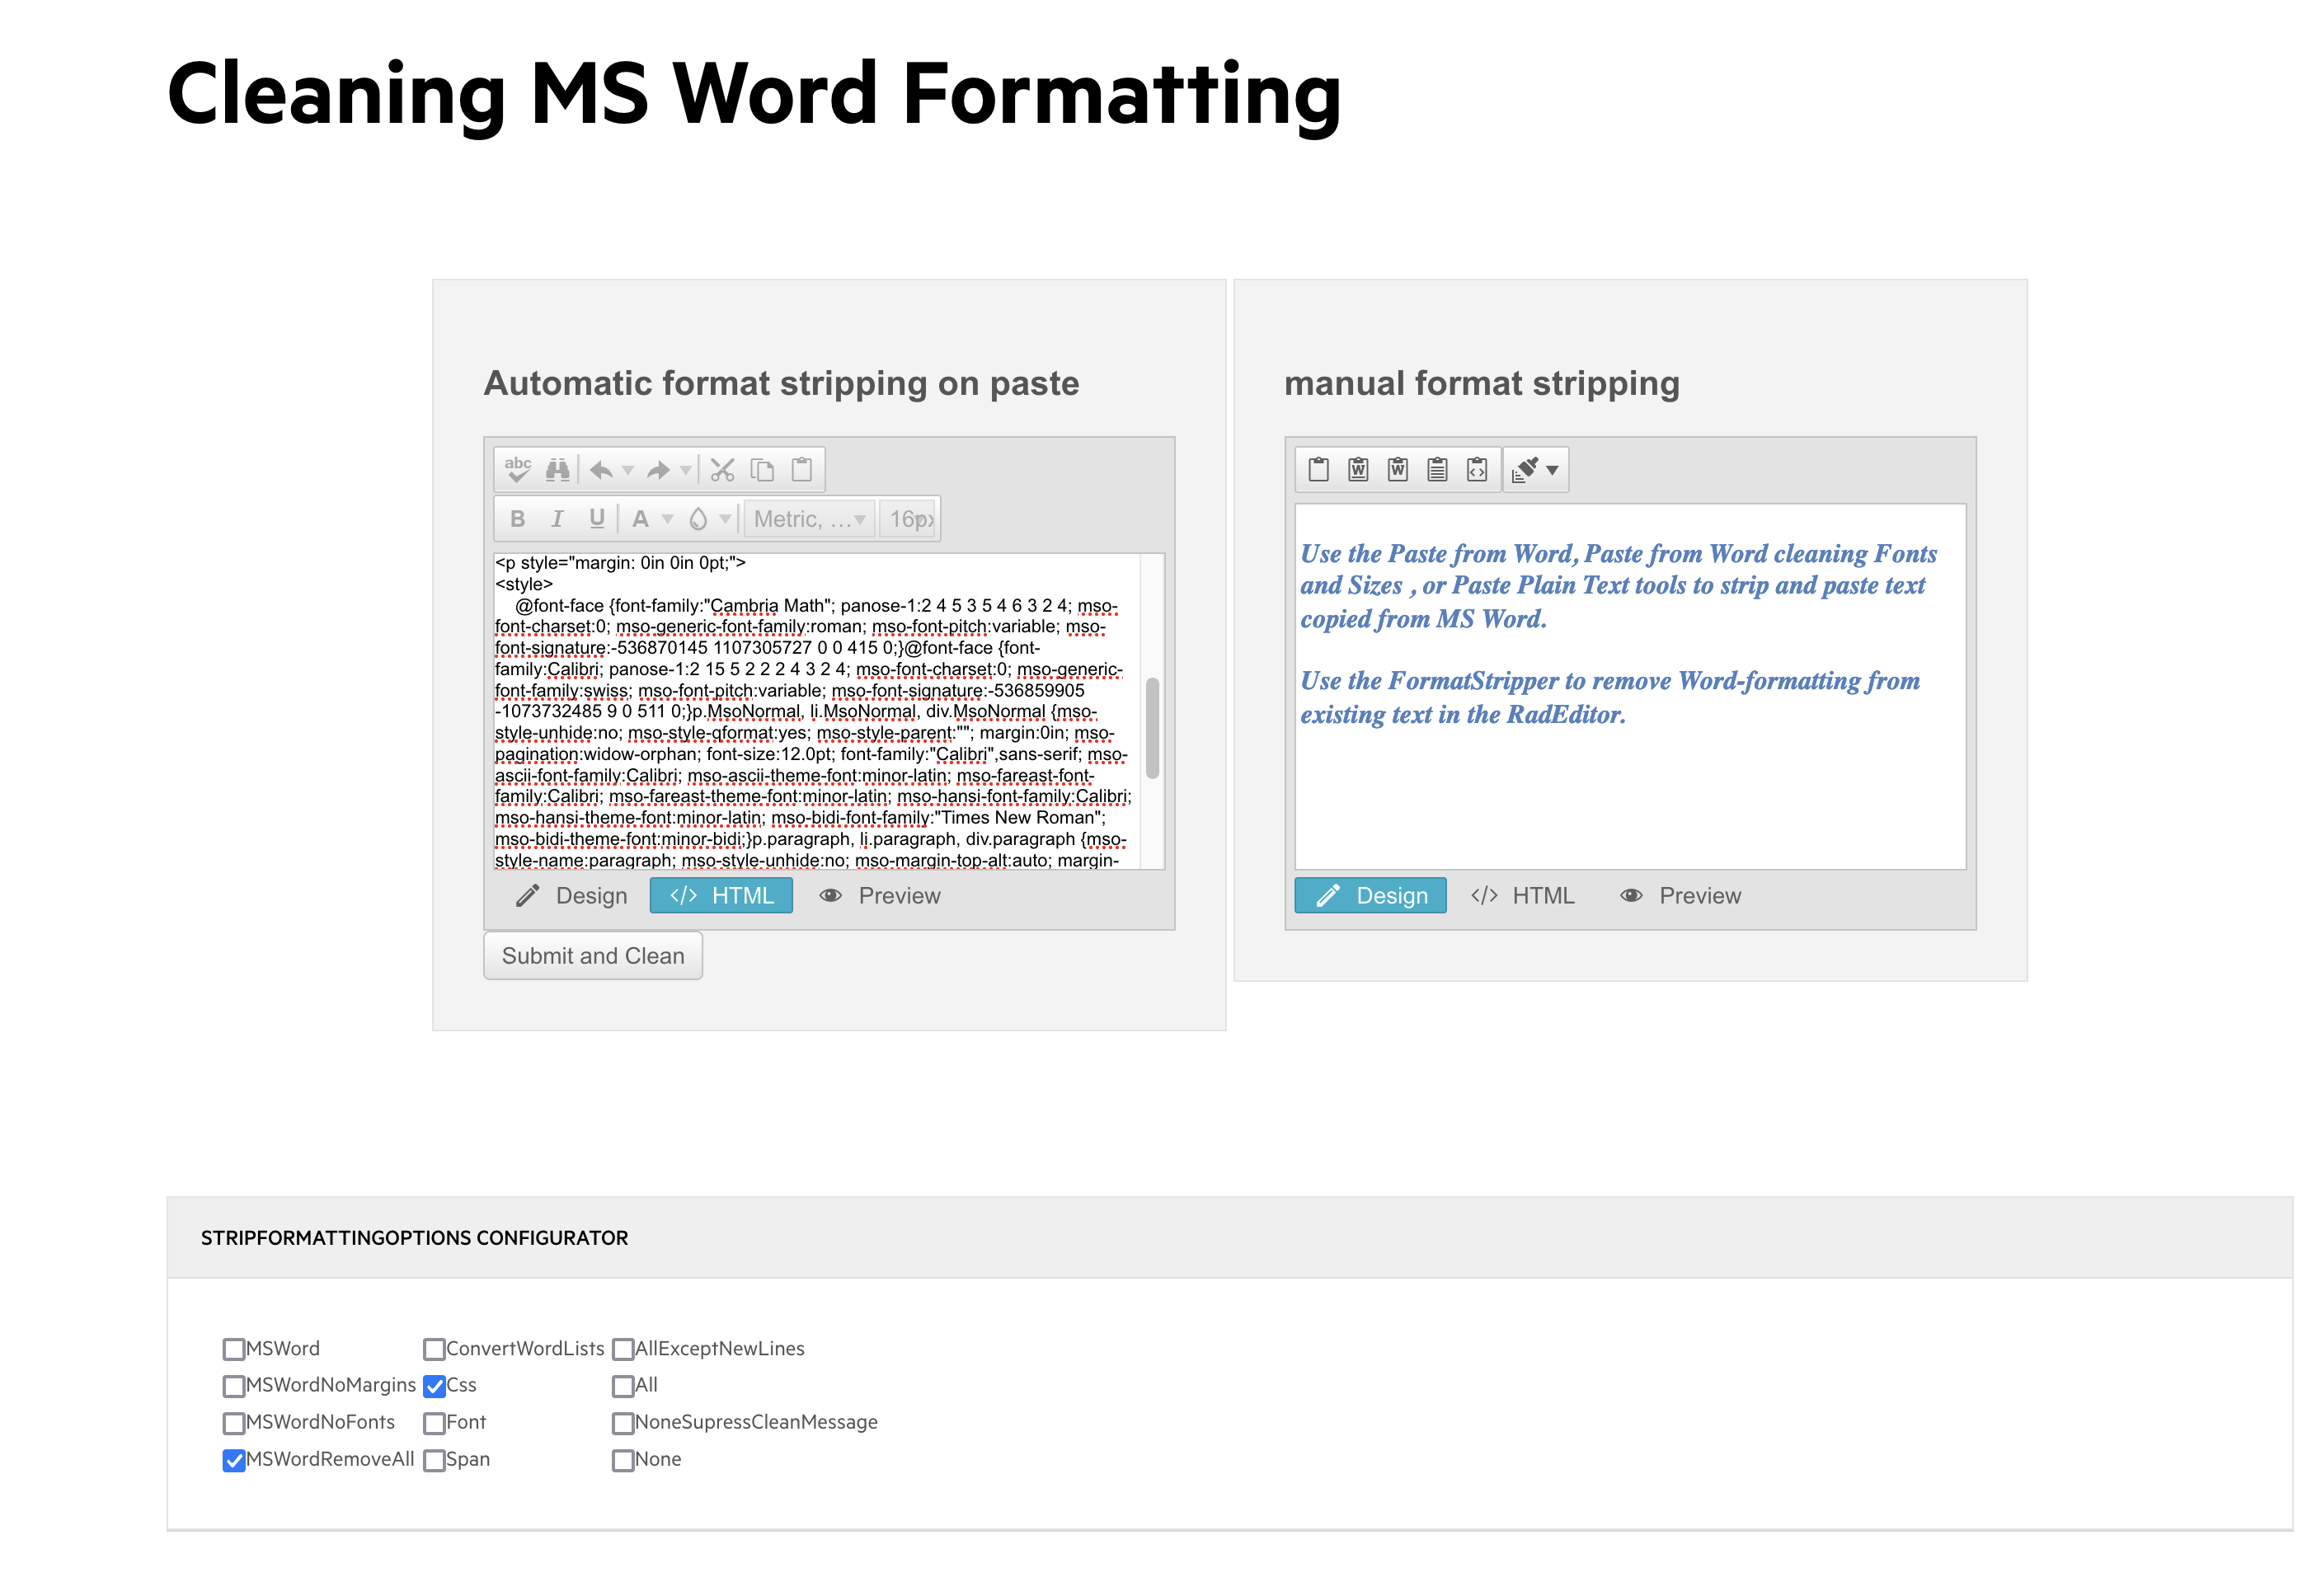Screen dimensions: 2307x1596
Task: Click the spell check abc icon
Action: click(x=517, y=469)
